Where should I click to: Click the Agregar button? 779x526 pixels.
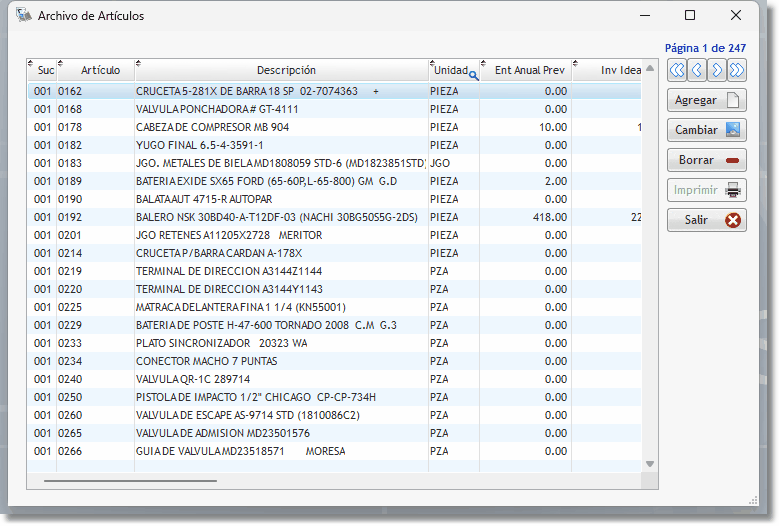(706, 100)
